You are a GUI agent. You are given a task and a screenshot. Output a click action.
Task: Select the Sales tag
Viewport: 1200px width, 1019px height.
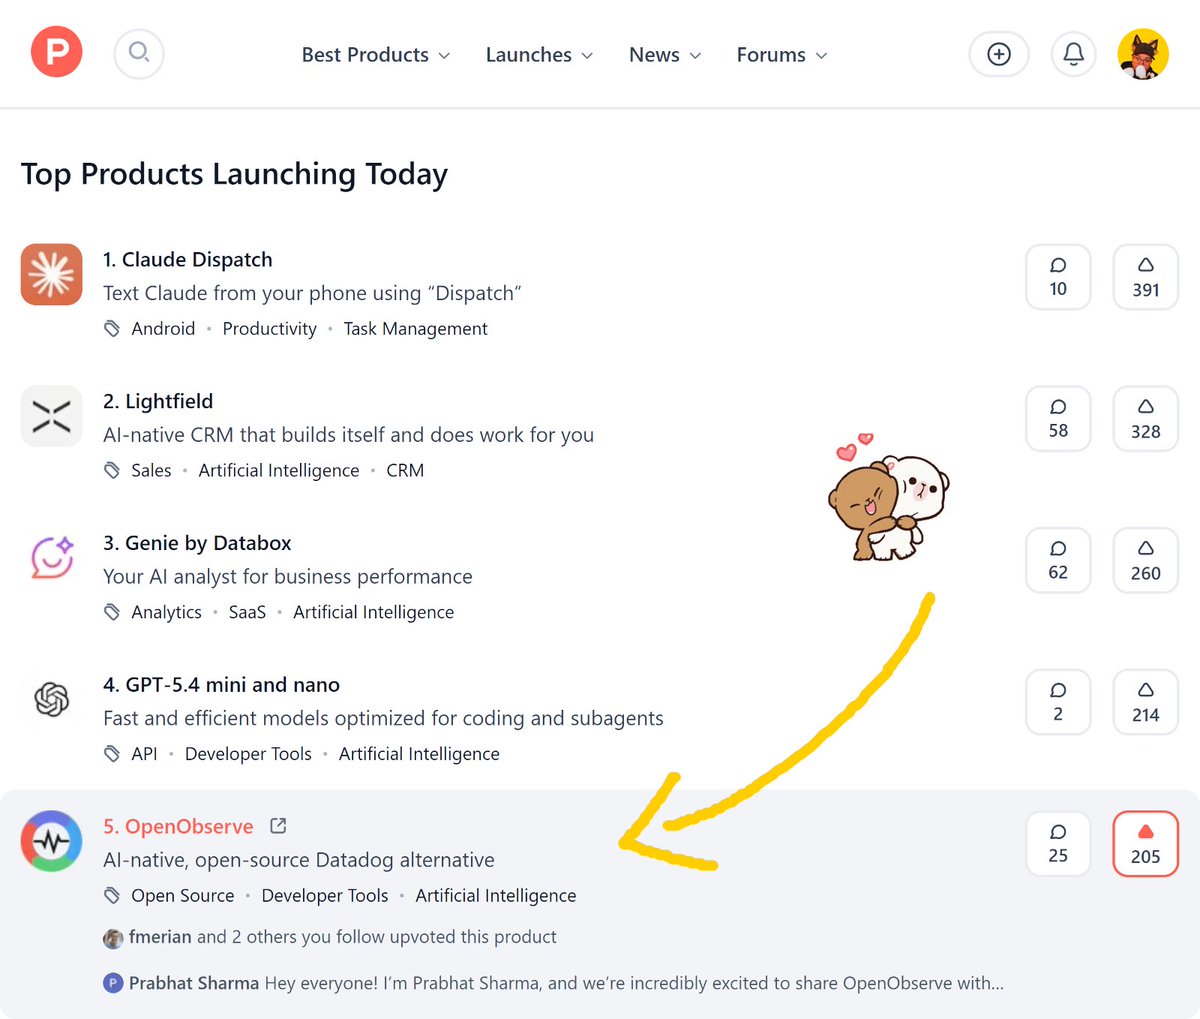click(151, 471)
